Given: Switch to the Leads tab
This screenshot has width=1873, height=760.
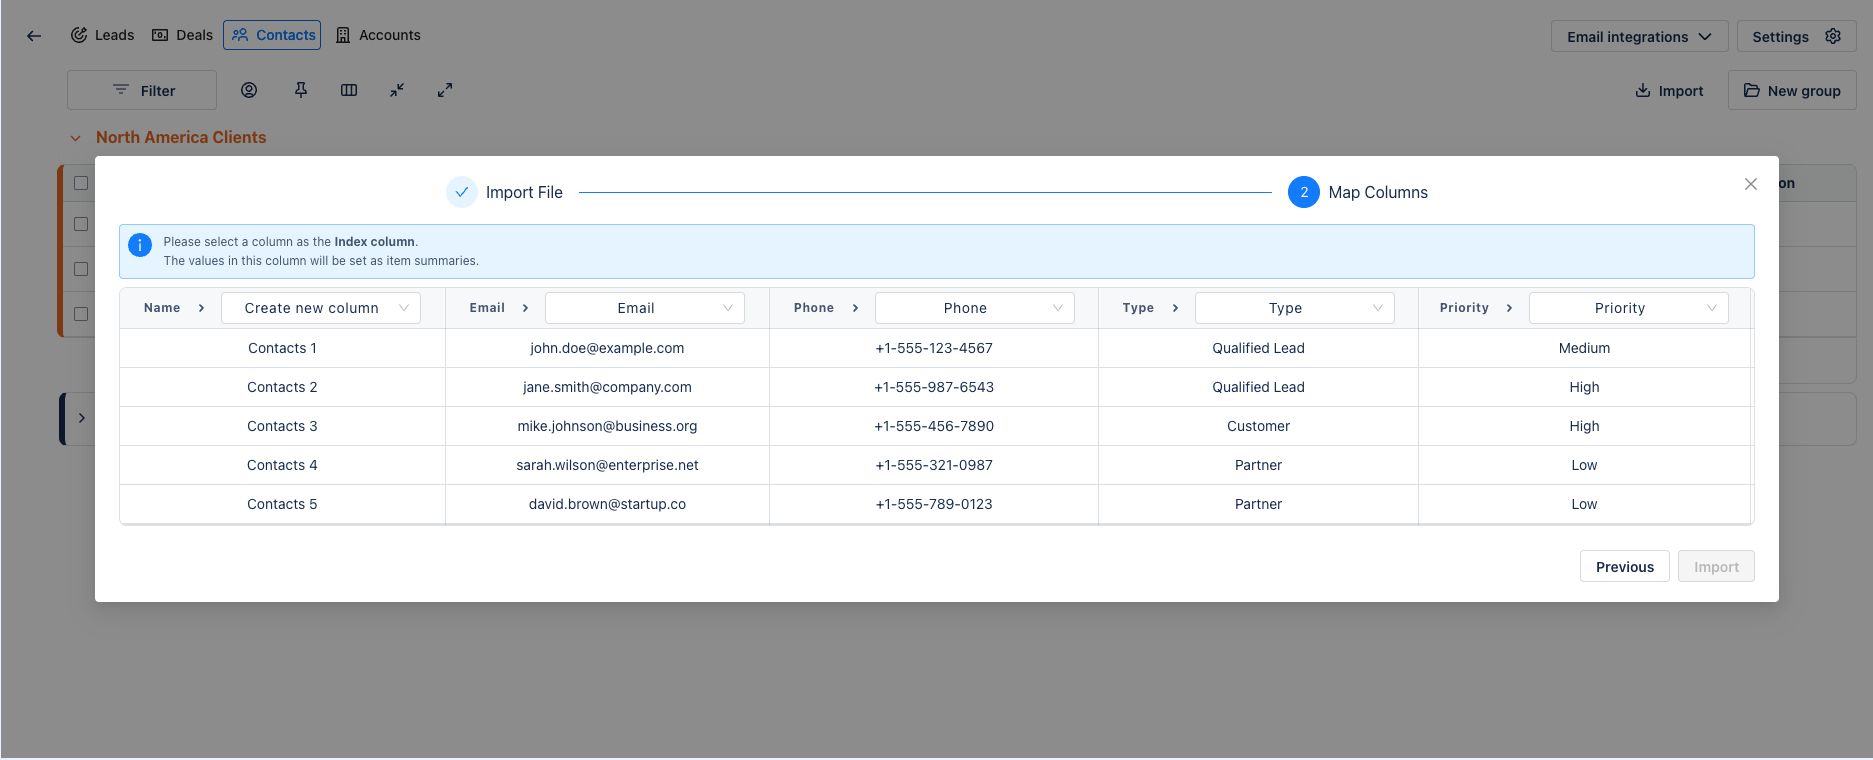Looking at the screenshot, I should click(102, 35).
